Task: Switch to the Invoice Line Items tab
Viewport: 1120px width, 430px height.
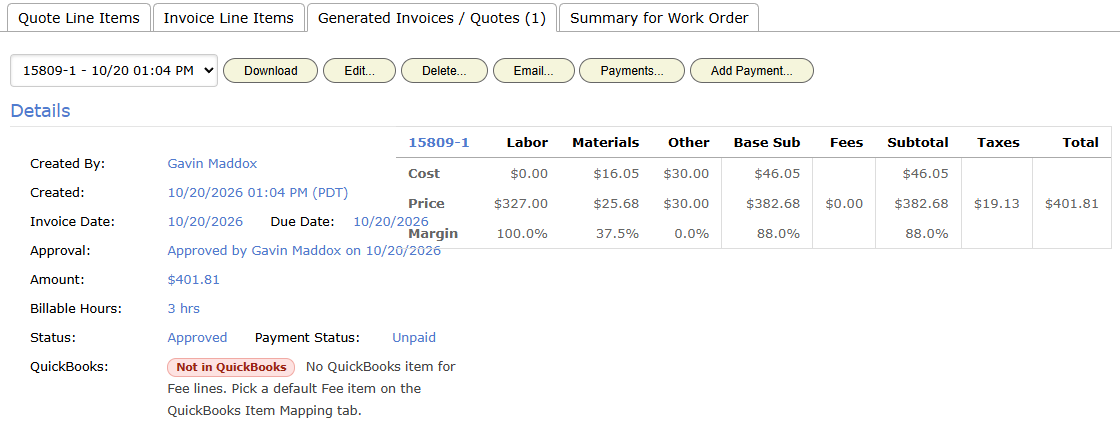Action: coord(229,18)
